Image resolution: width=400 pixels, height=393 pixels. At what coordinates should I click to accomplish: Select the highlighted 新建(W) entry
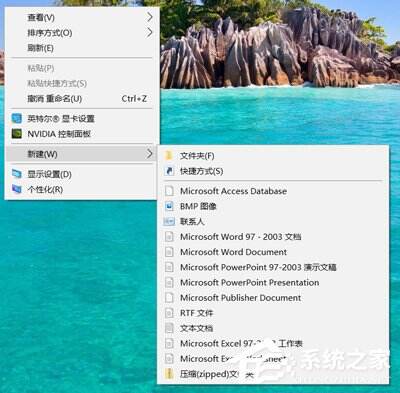coord(82,154)
